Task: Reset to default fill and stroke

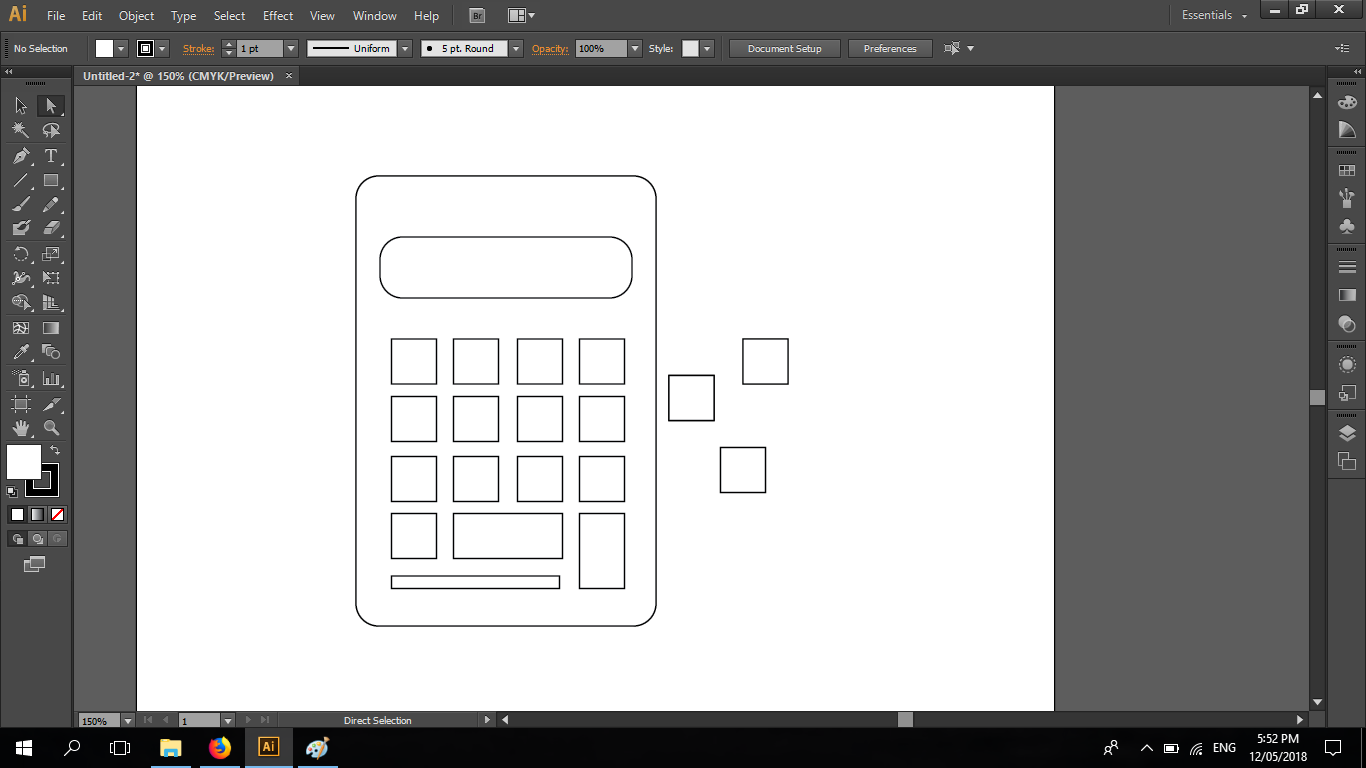Action: tap(12, 491)
